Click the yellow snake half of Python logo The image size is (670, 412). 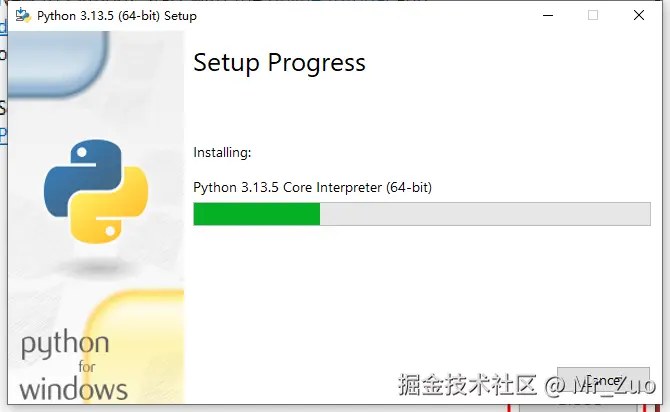coord(110,212)
